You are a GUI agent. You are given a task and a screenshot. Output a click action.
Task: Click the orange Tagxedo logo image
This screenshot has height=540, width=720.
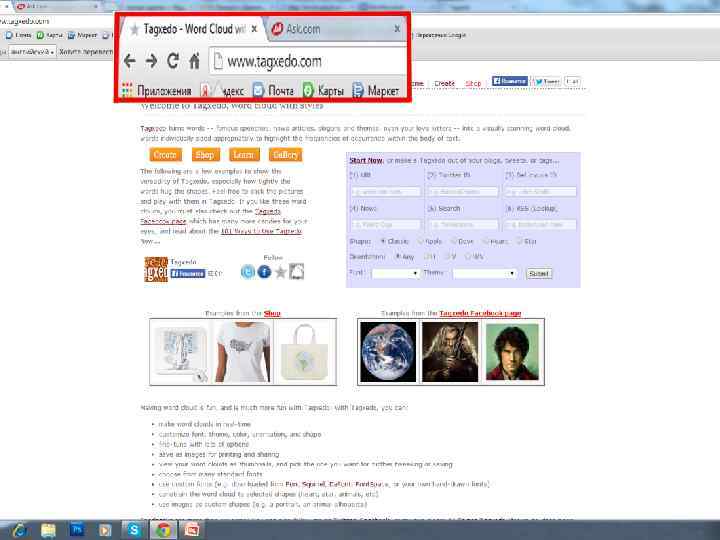[x=156, y=269]
